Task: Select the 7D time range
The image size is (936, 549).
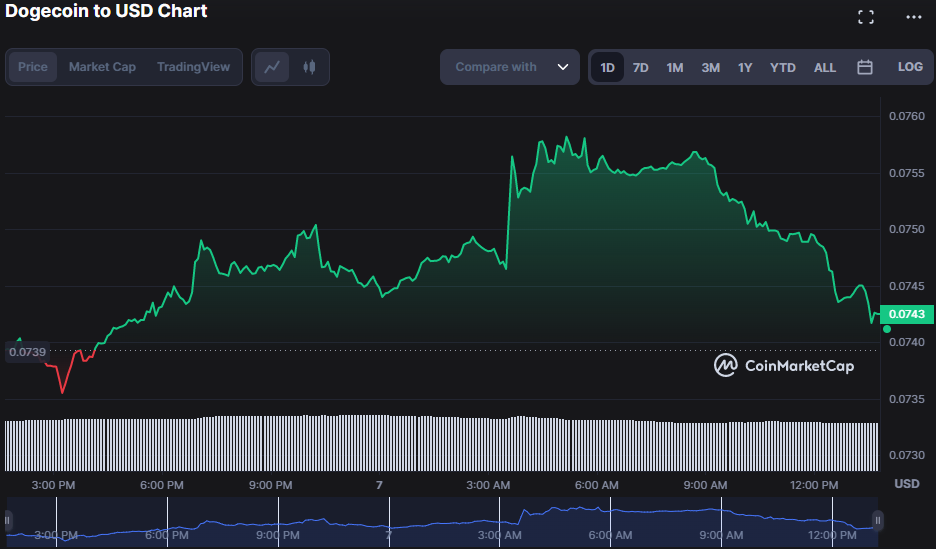Action: click(x=641, y=67)
